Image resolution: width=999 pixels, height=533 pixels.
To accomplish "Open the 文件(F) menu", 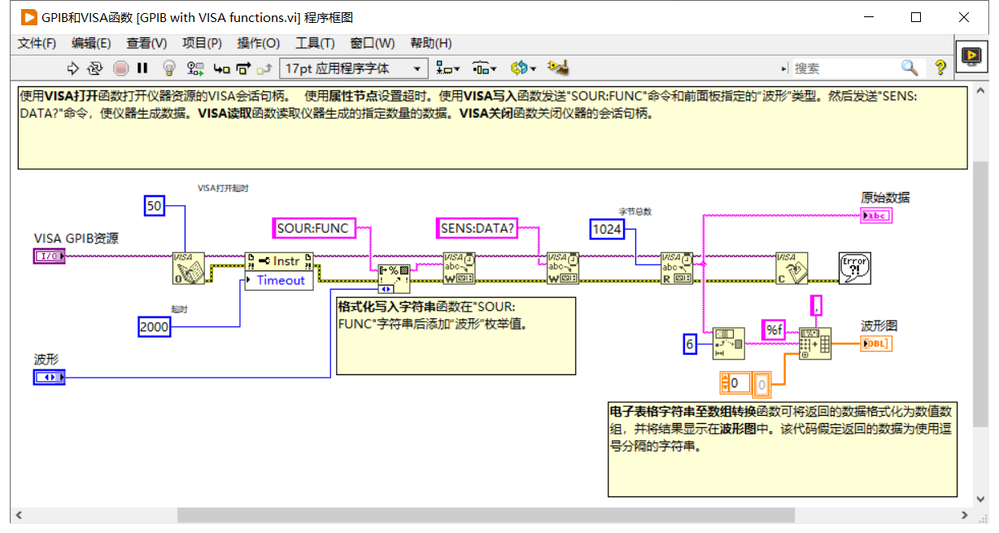I will pos(37,43).
